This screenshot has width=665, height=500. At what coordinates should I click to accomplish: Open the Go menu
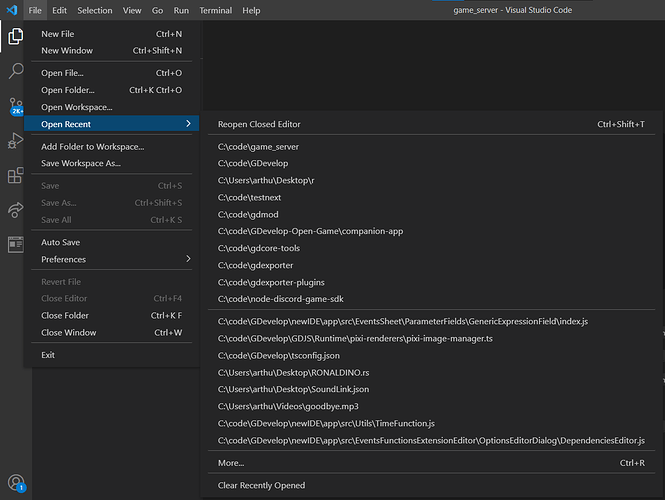(x=157, y=10)
